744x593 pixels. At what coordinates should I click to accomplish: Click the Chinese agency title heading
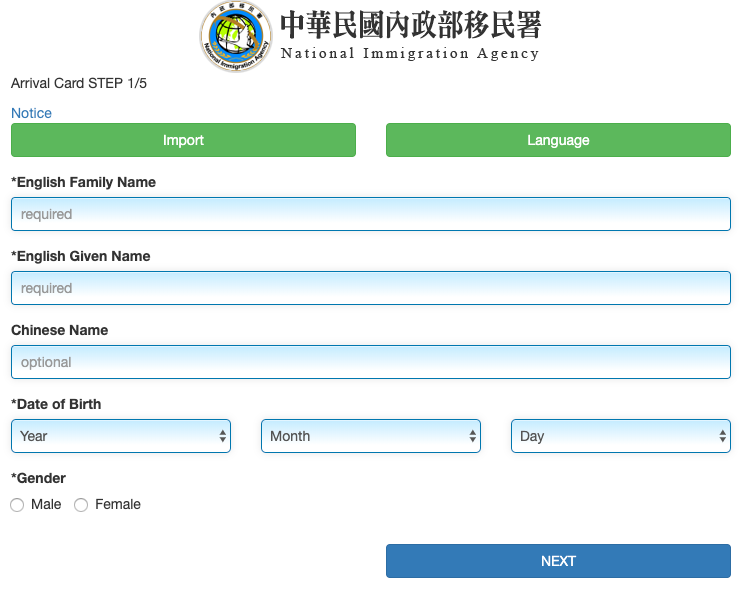click(x=410, y=25)
